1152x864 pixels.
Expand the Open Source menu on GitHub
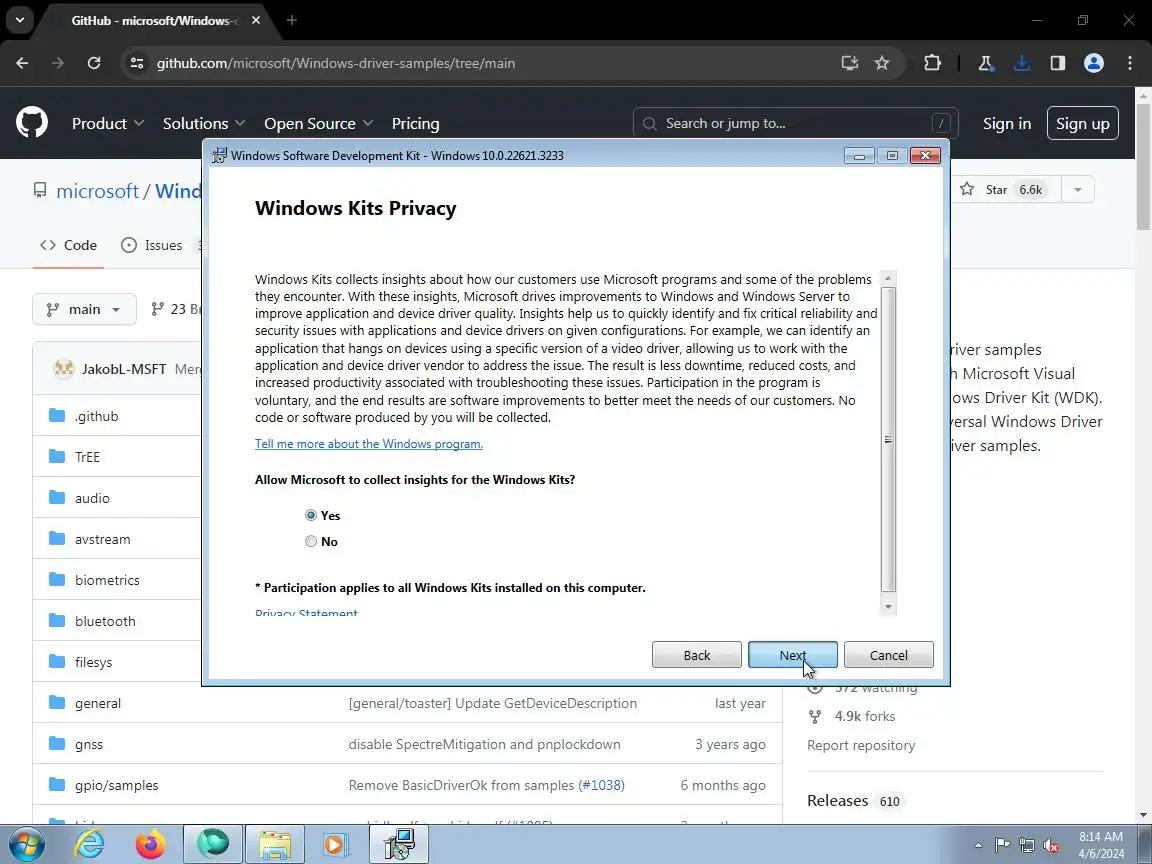(x=318, y=123)
